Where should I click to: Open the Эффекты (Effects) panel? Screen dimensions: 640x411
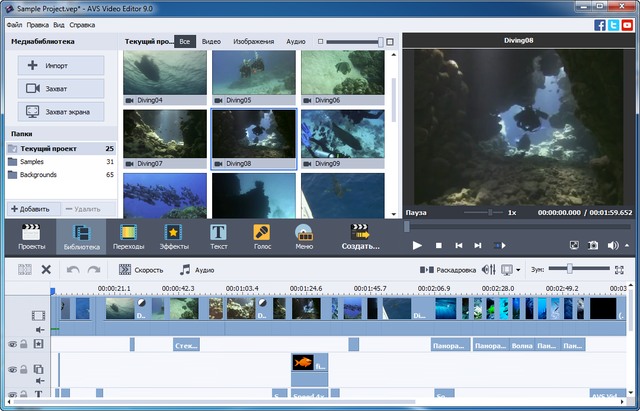click(173, 235)
